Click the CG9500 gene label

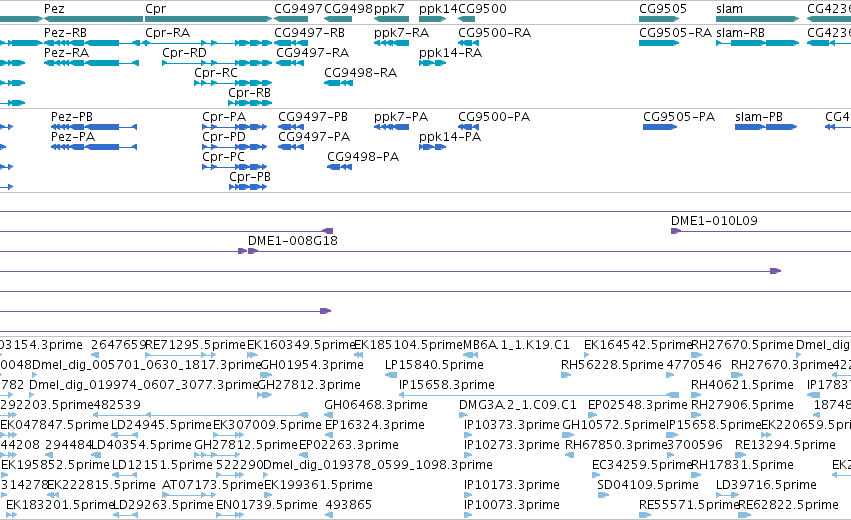[482, 9]
